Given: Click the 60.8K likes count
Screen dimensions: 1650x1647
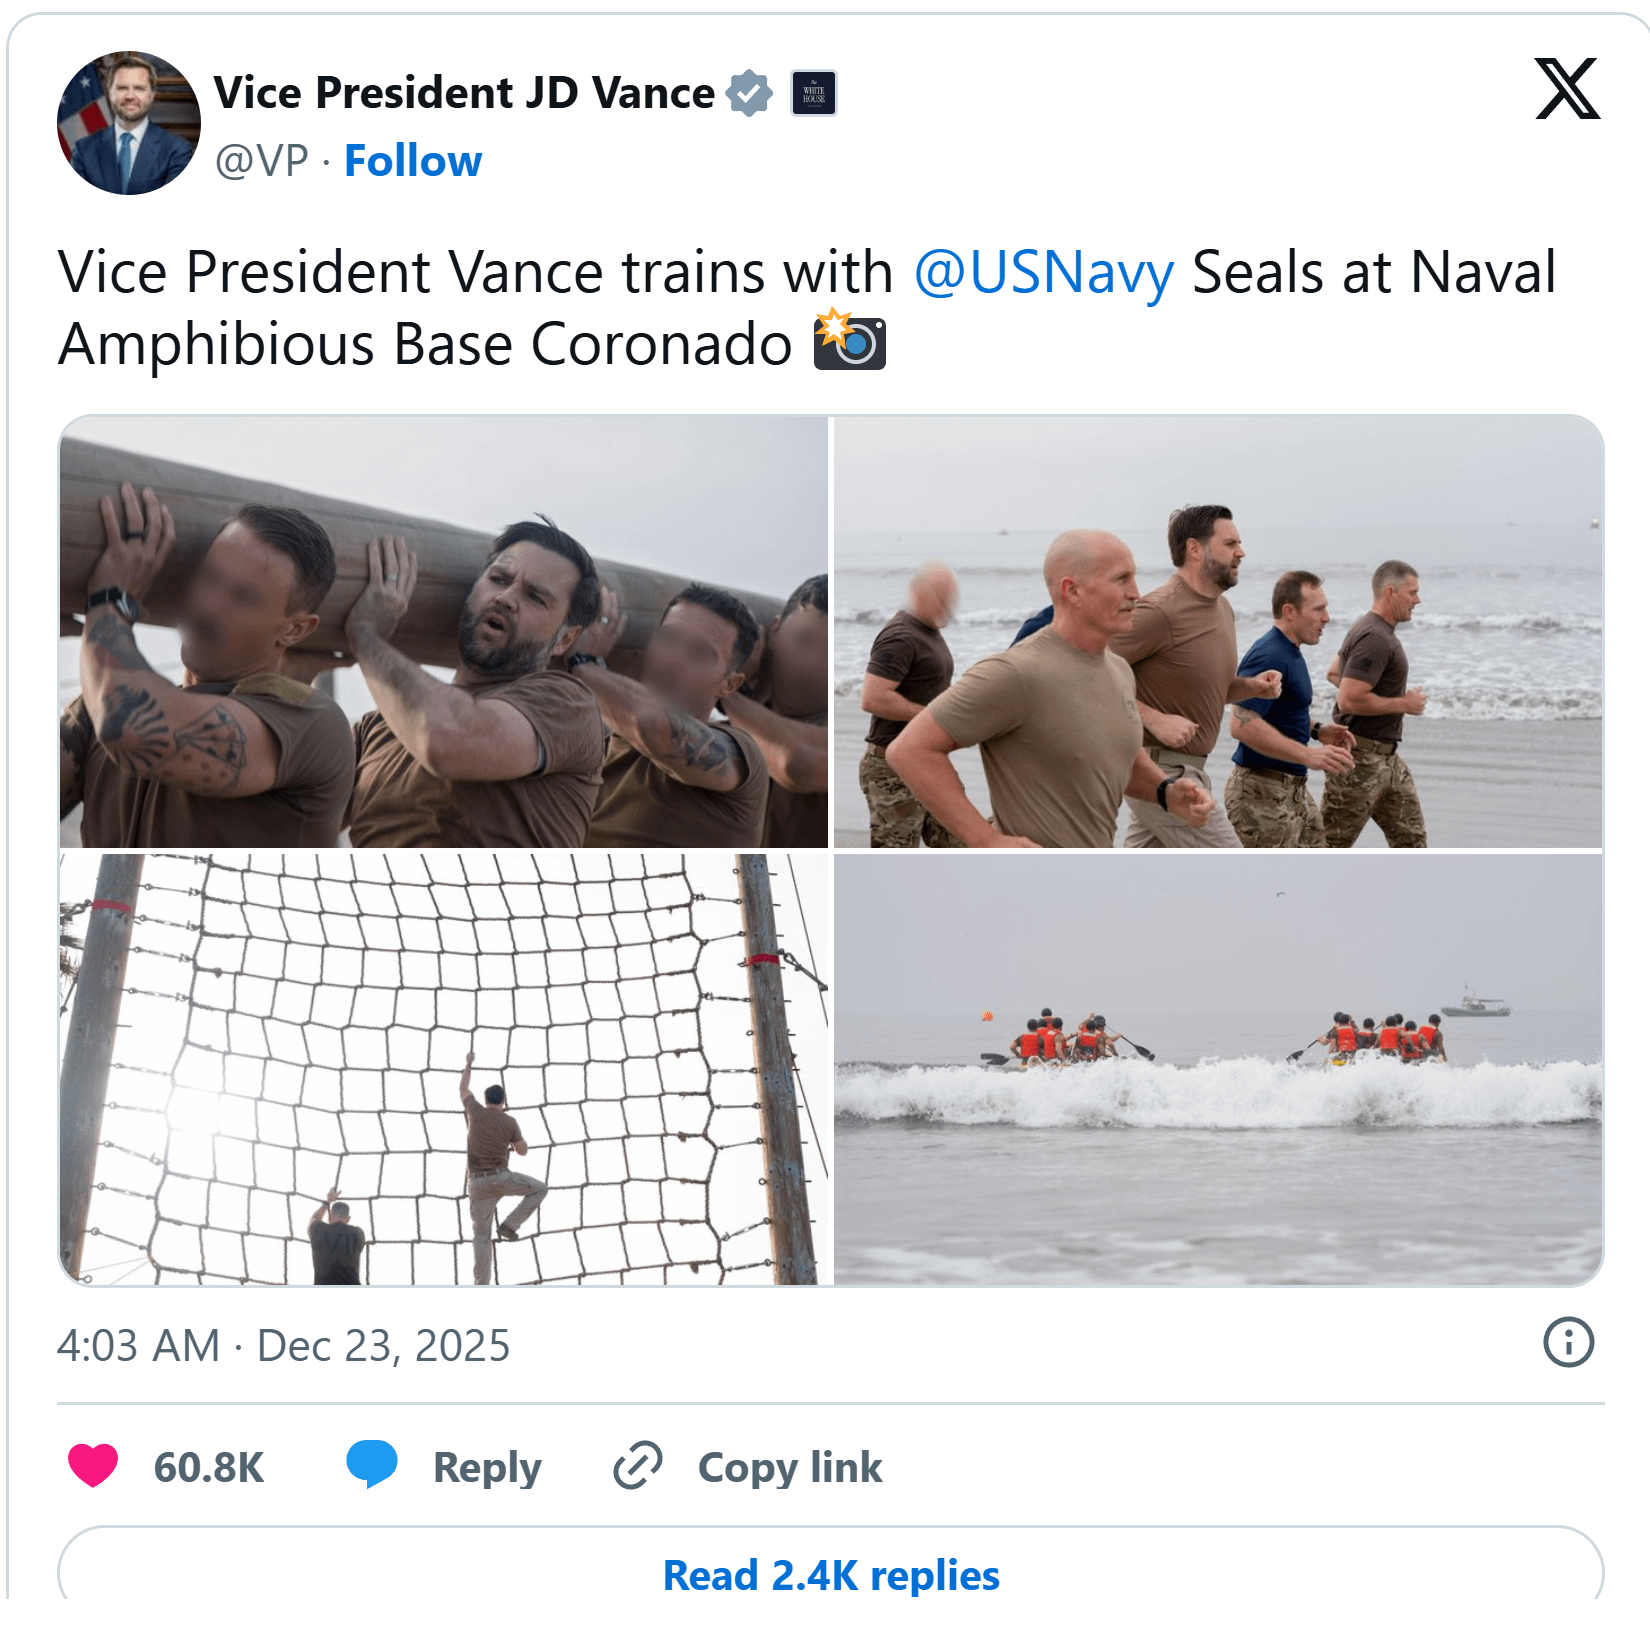Looking at the screenshot, I should [x=208, y=1467].
